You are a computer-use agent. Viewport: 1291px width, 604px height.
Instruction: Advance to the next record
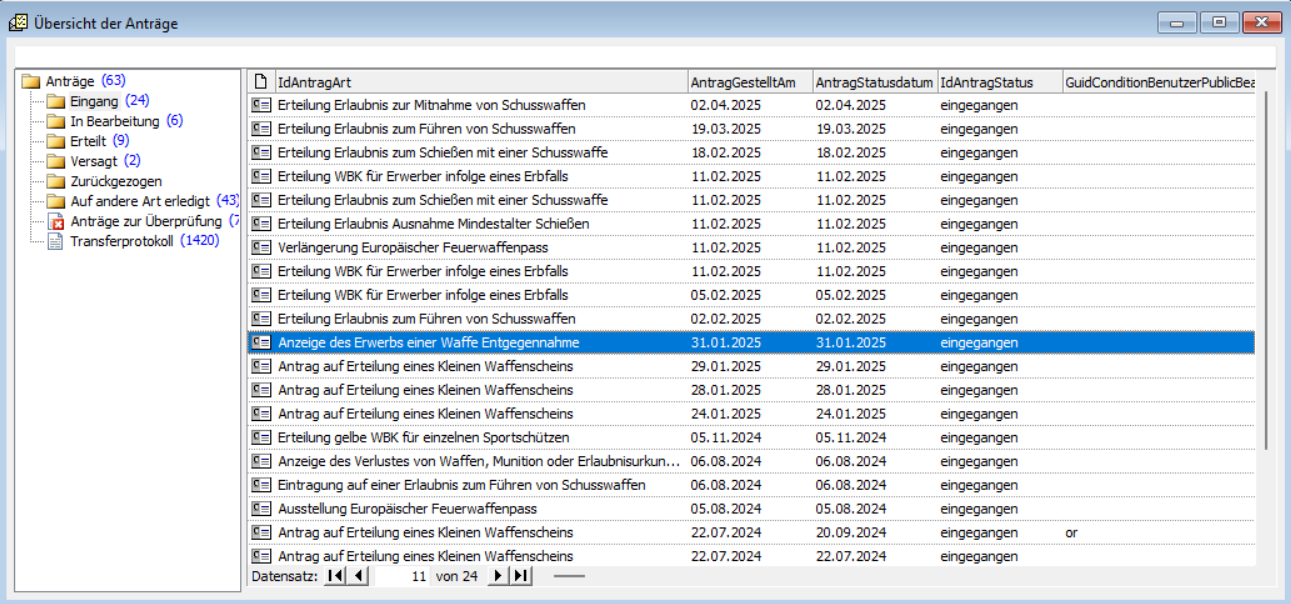pyautogui.click(x=498, y=576)
